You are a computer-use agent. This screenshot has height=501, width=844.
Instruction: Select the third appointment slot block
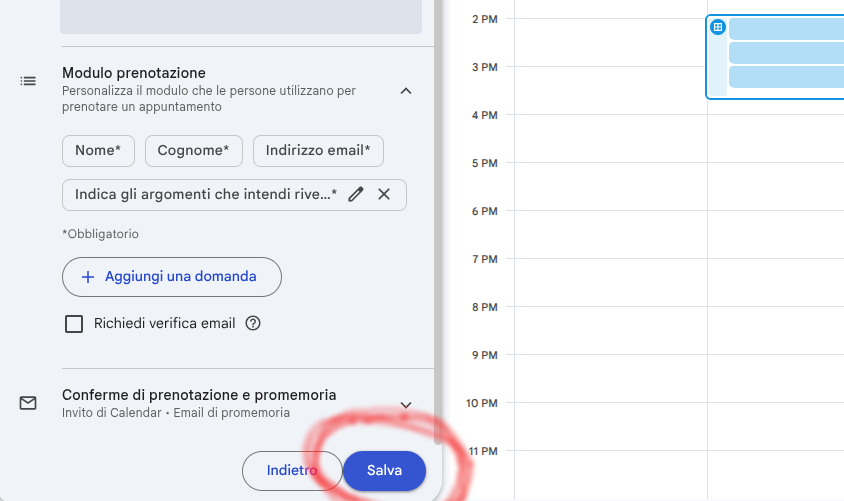click(786, 76)
